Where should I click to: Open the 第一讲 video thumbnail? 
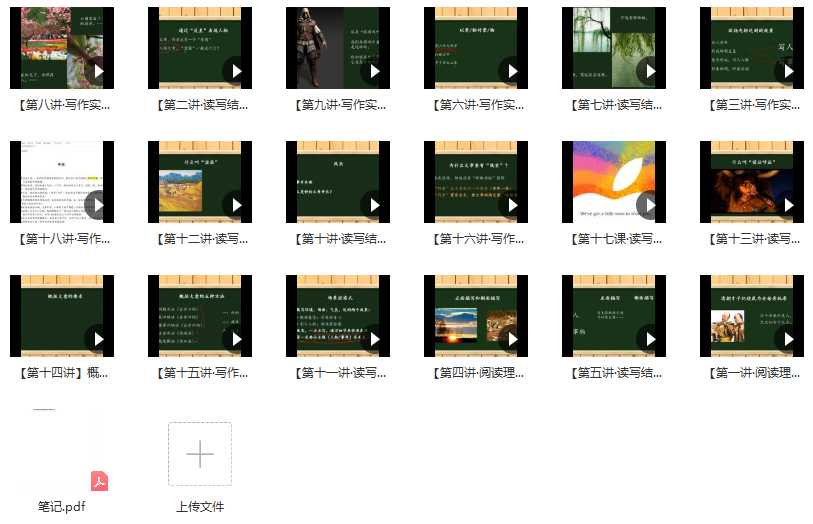click(751, 315)
